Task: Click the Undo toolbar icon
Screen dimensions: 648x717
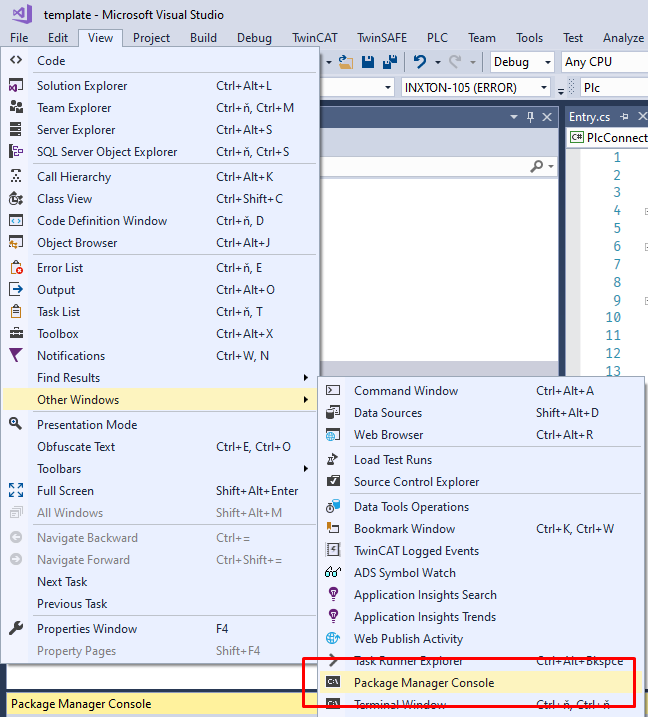Action: [420, 62]
